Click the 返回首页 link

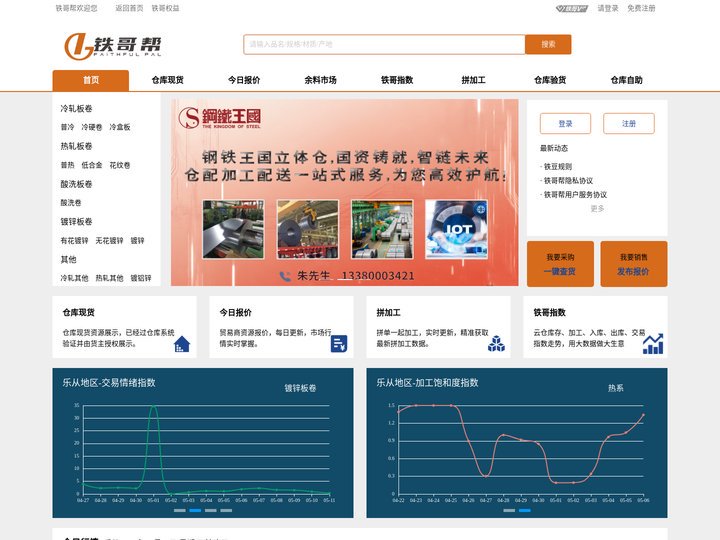(129, 8)
